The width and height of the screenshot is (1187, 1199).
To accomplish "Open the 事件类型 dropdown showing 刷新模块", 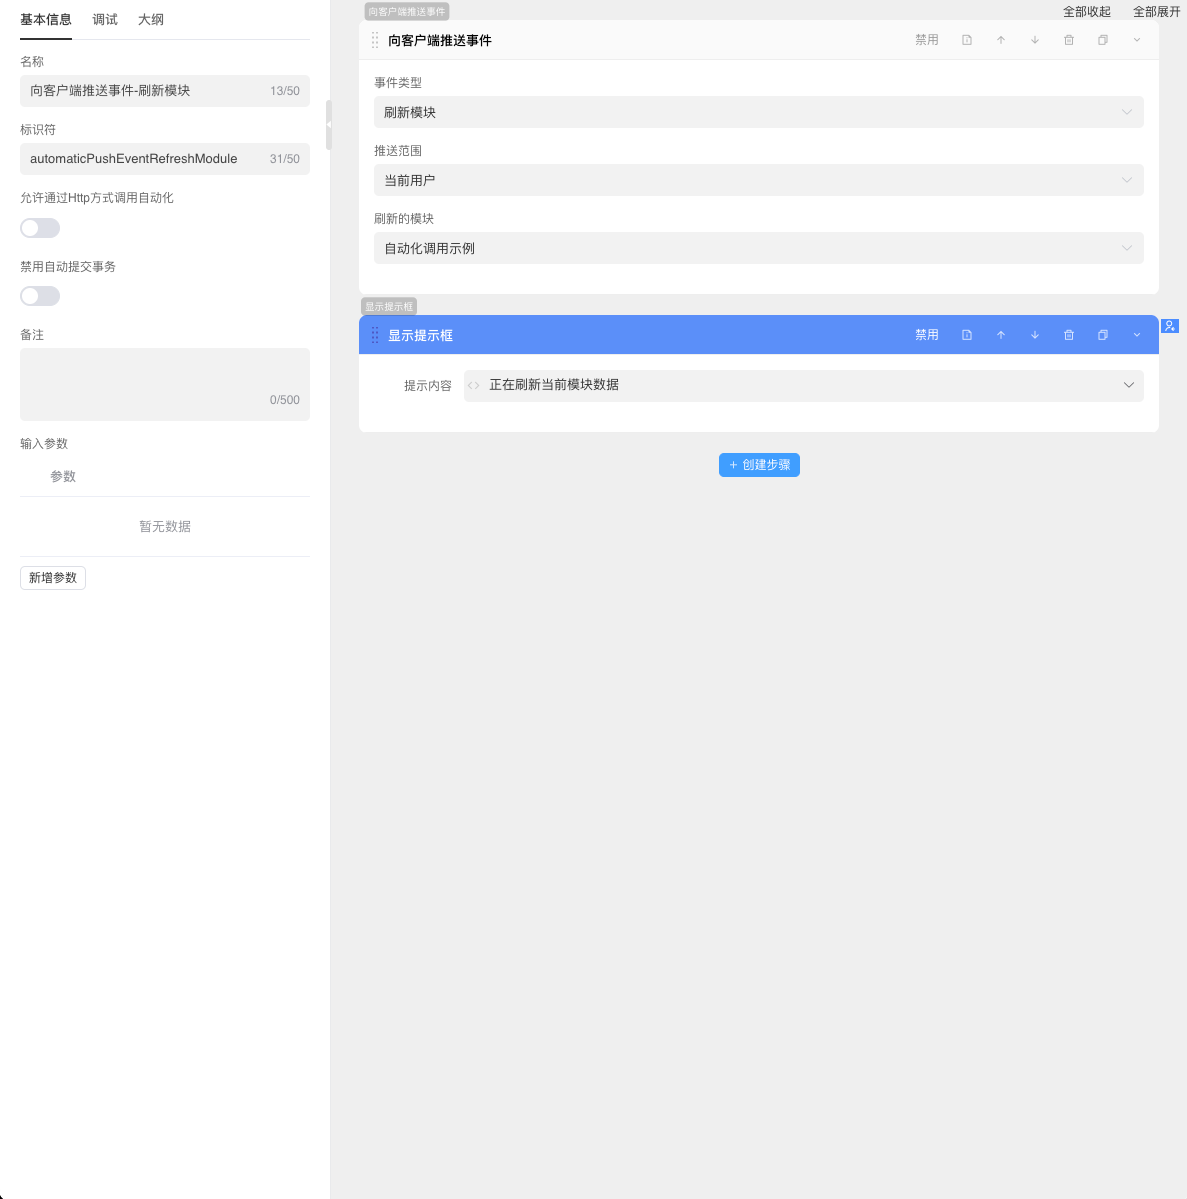I will point(758,112).
